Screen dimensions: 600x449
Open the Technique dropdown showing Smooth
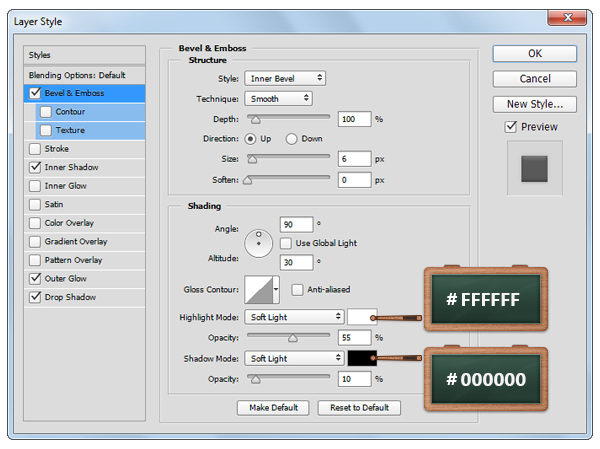[x=278, y=99]
